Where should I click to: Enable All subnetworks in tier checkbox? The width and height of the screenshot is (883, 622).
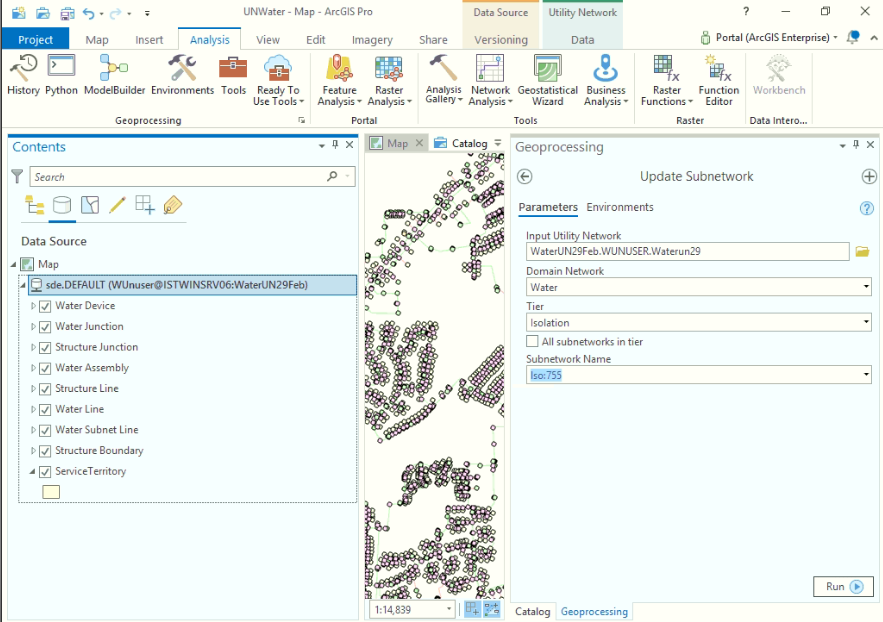click(x=532, y=341)
